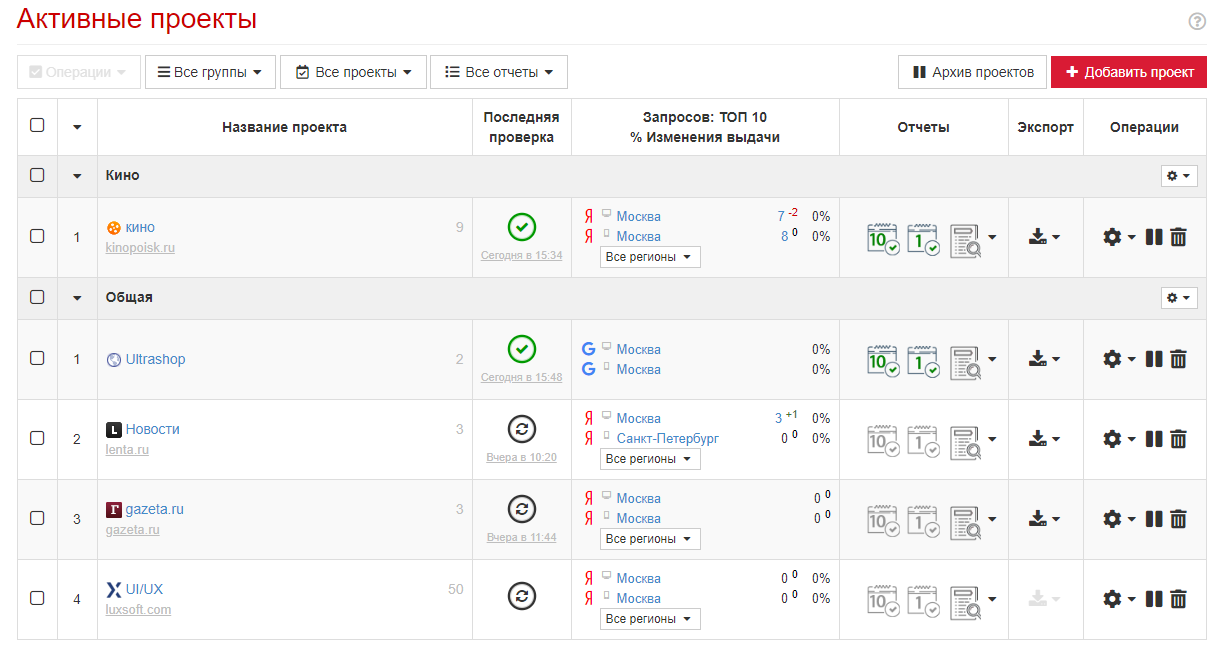Open the 10-day report for the кино project
The height and width of the screenshot is (657, 1226).
pos(883,238)
